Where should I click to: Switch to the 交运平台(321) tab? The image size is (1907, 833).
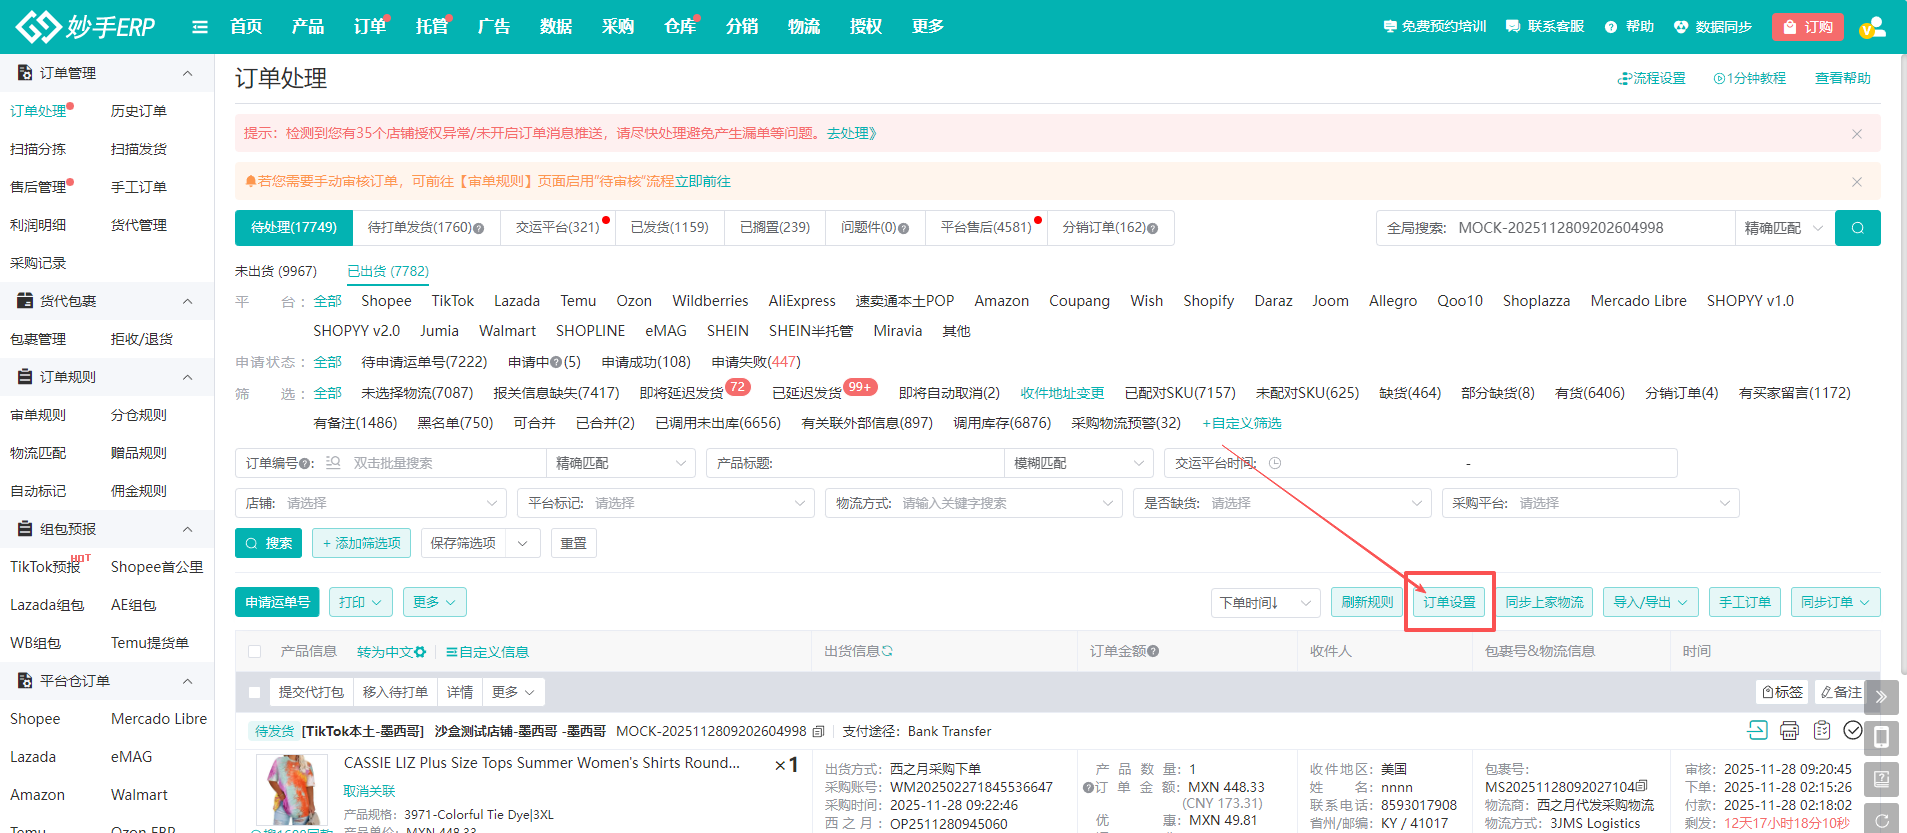558,228
